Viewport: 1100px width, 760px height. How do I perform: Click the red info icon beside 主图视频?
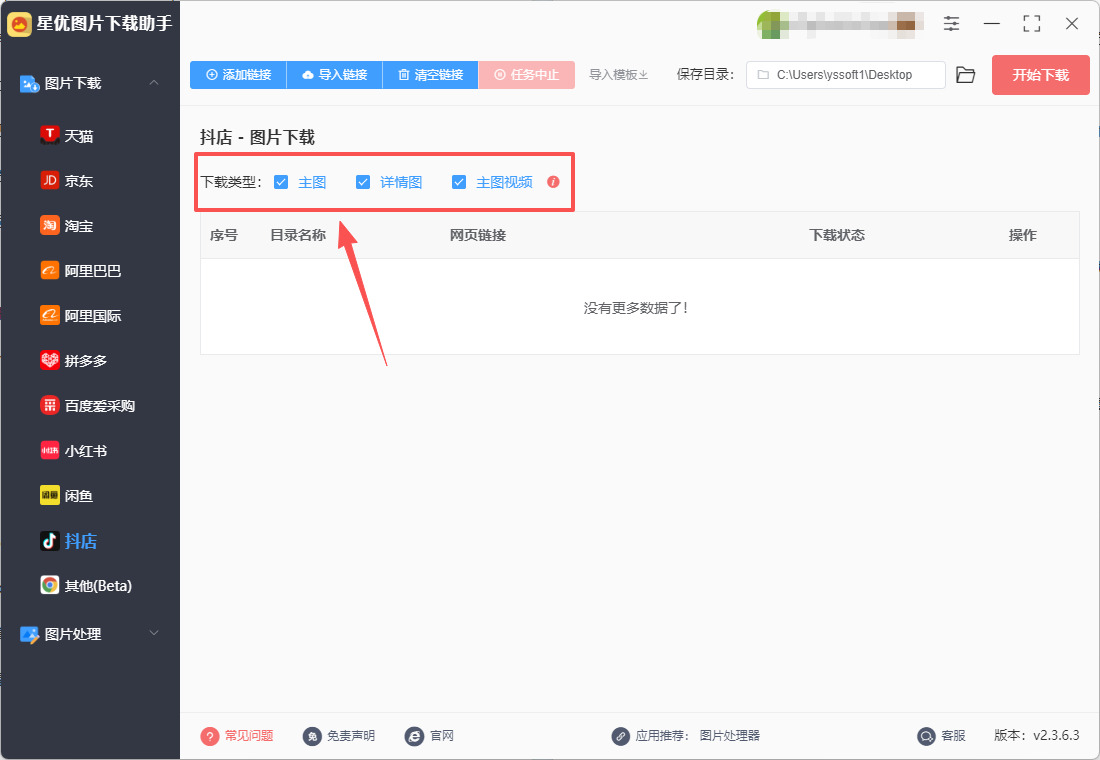[554, 182]
